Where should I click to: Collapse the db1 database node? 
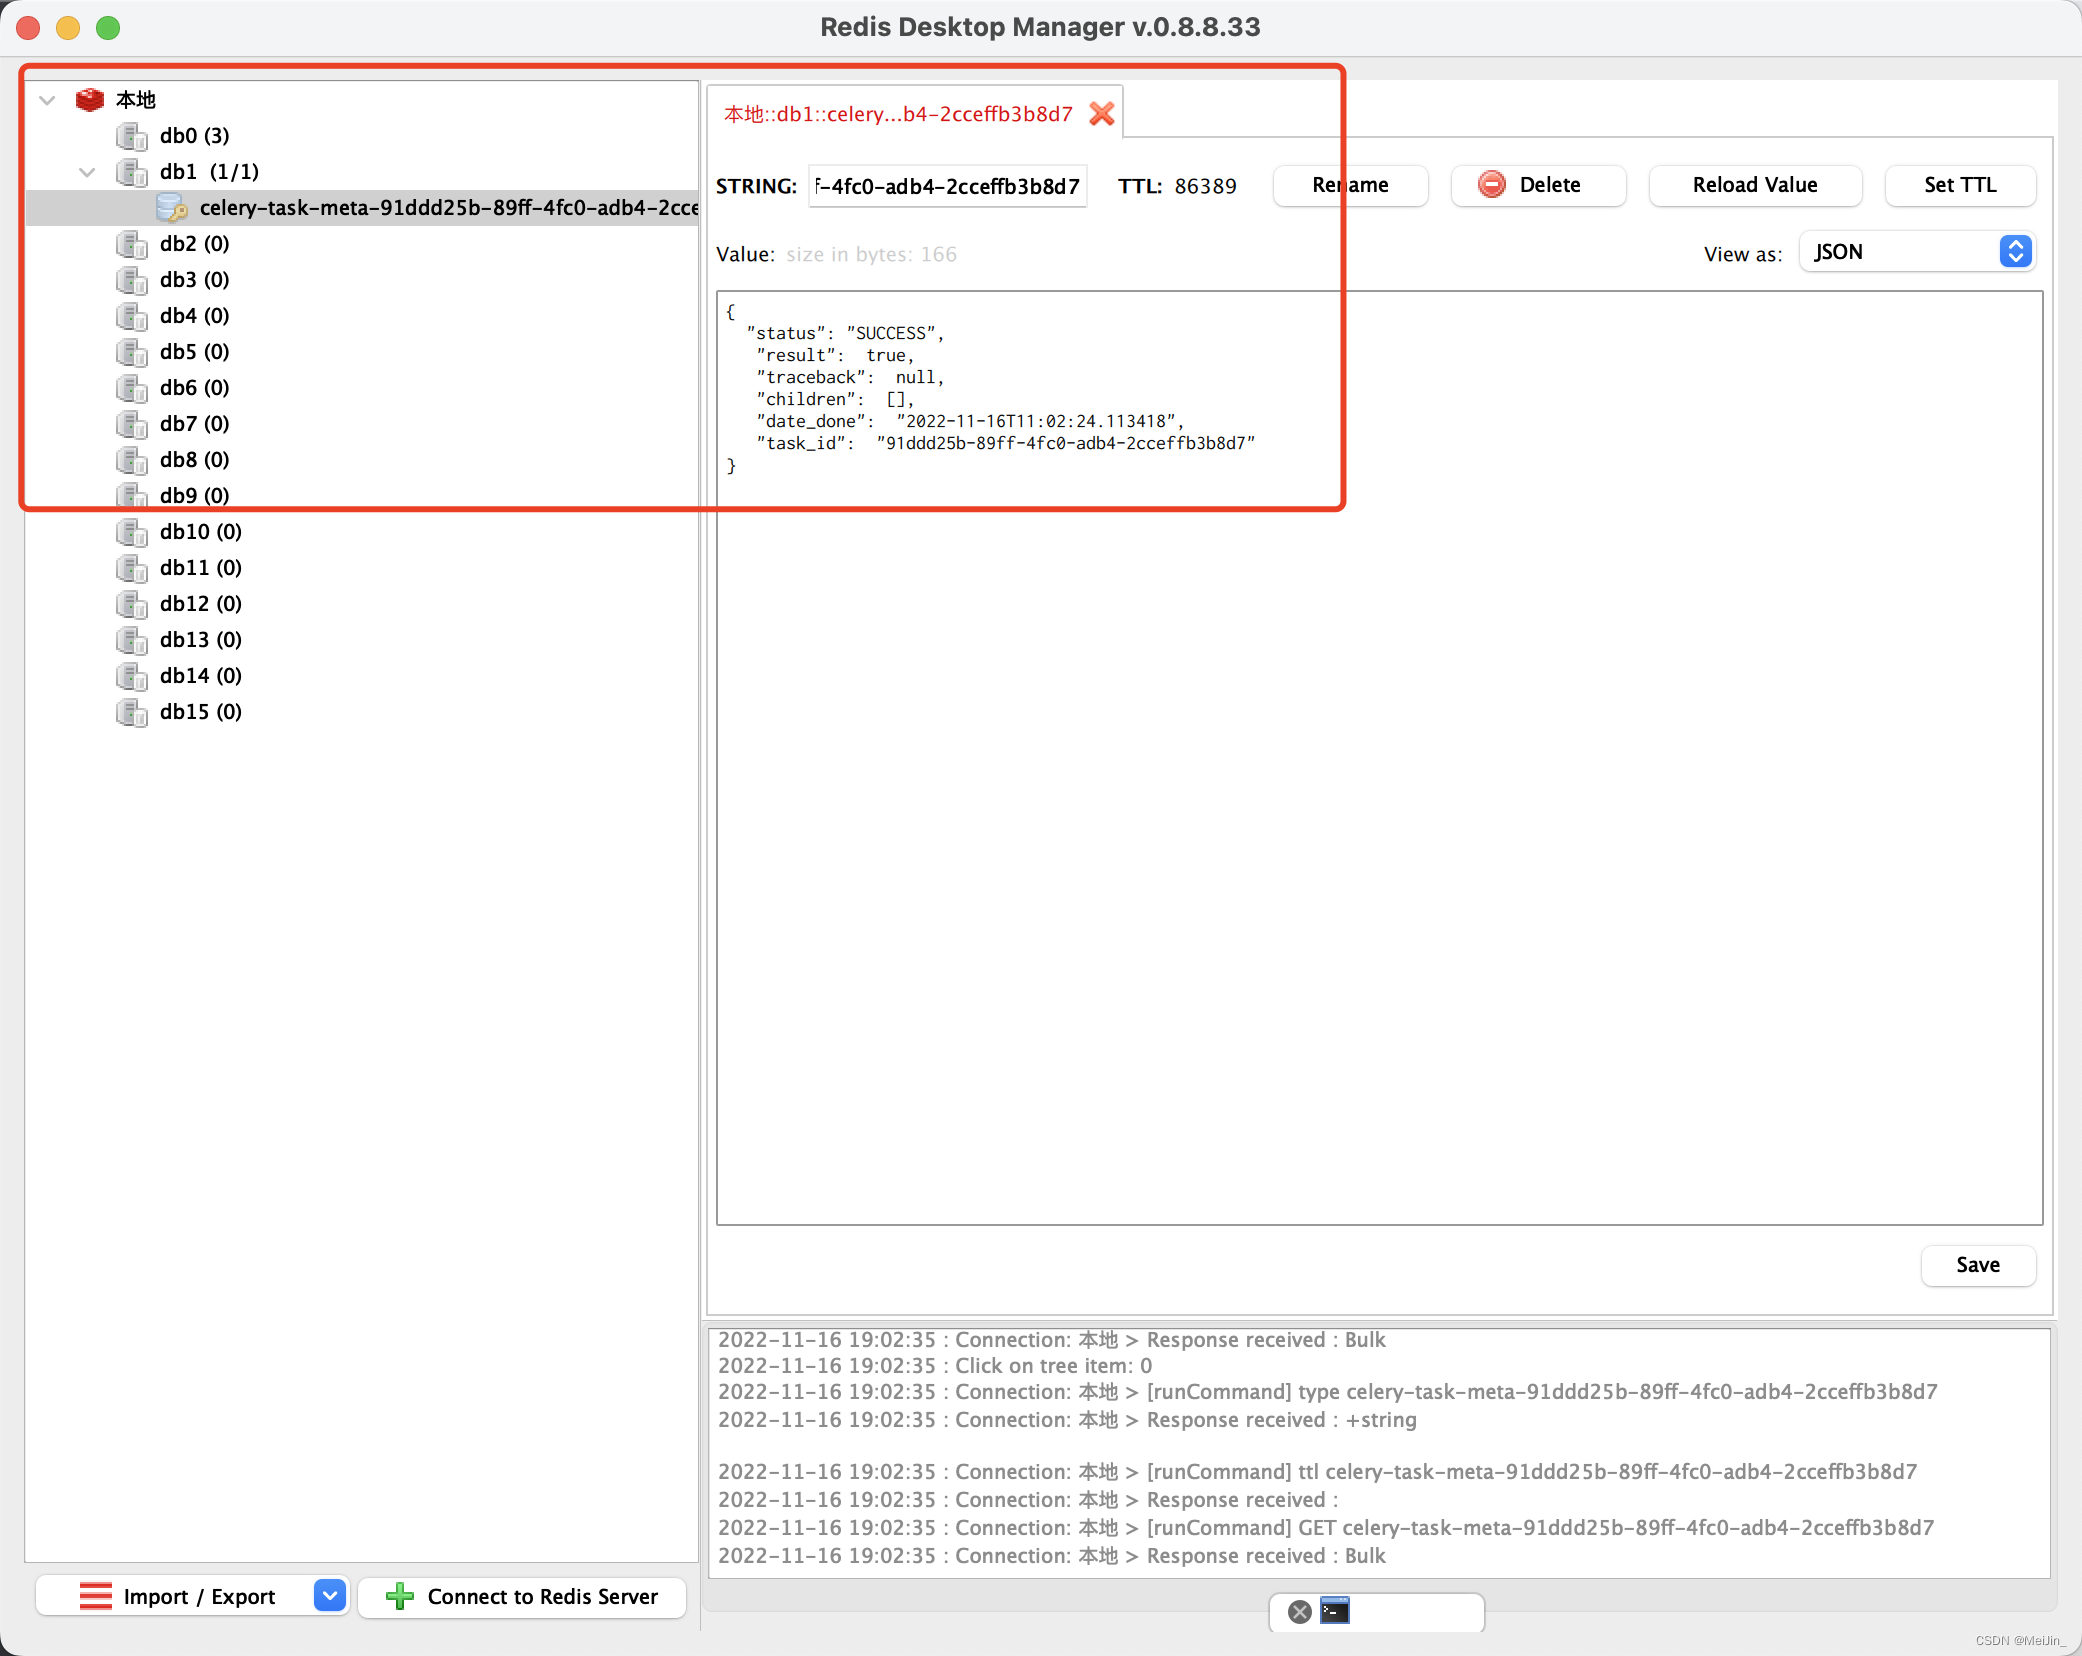[x=87, y=172]
